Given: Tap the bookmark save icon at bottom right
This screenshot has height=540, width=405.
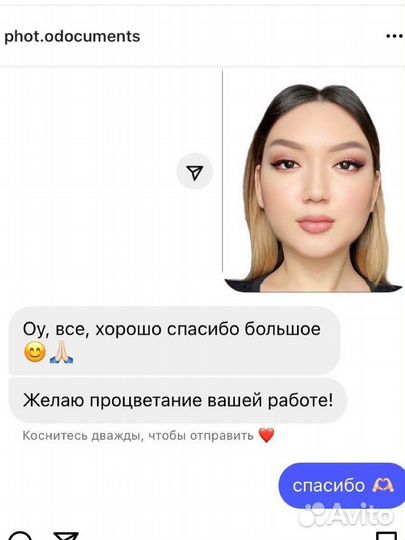Looking at the screenshot, I should (x=386, y=536).
